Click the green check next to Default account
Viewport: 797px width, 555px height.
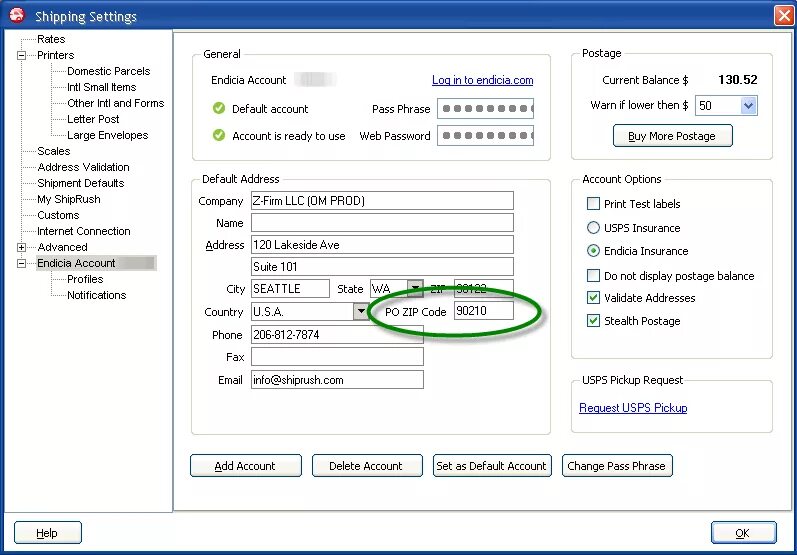219,108
